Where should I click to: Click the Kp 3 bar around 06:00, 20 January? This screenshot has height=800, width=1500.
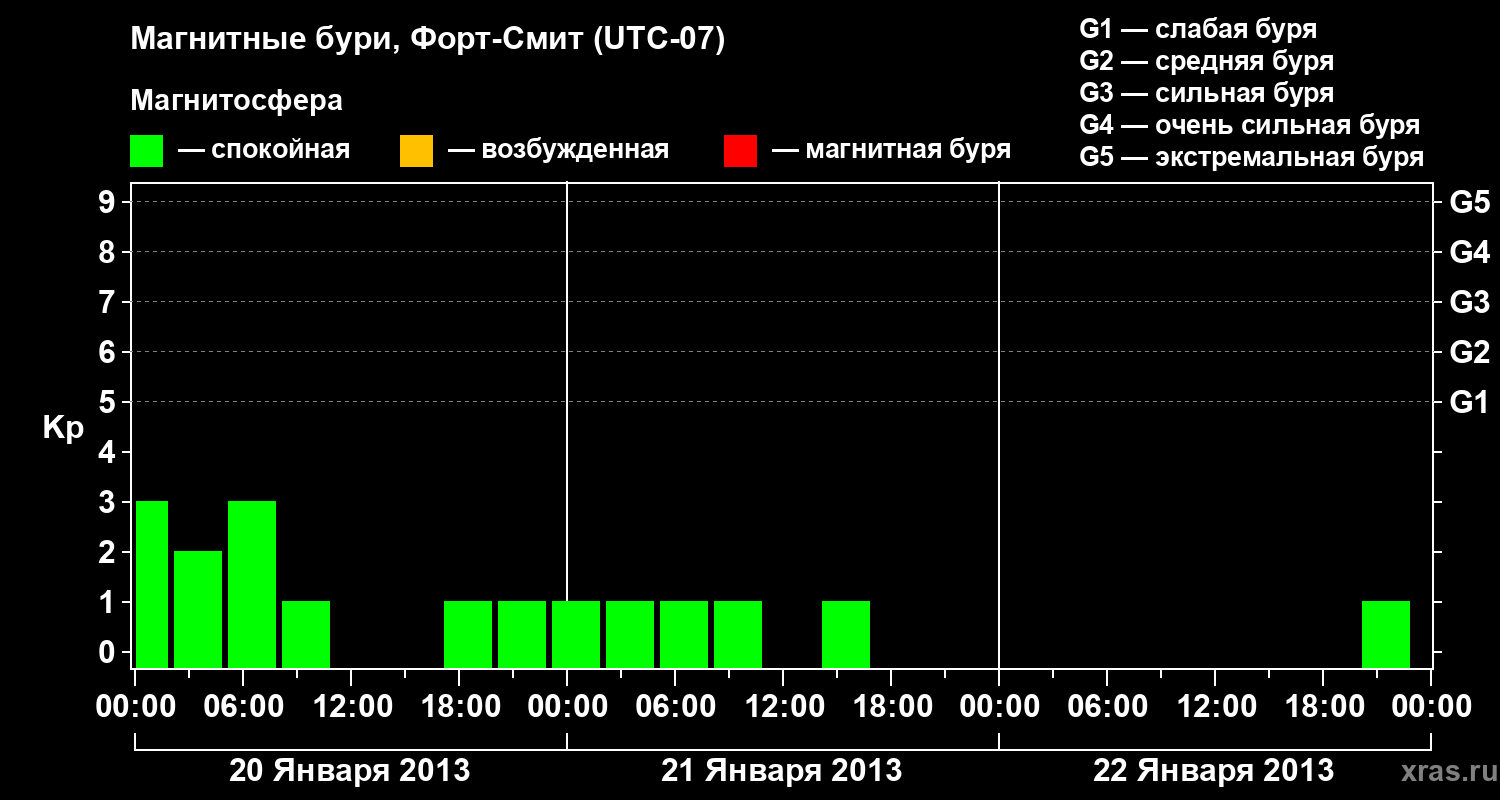coord(252,584)
